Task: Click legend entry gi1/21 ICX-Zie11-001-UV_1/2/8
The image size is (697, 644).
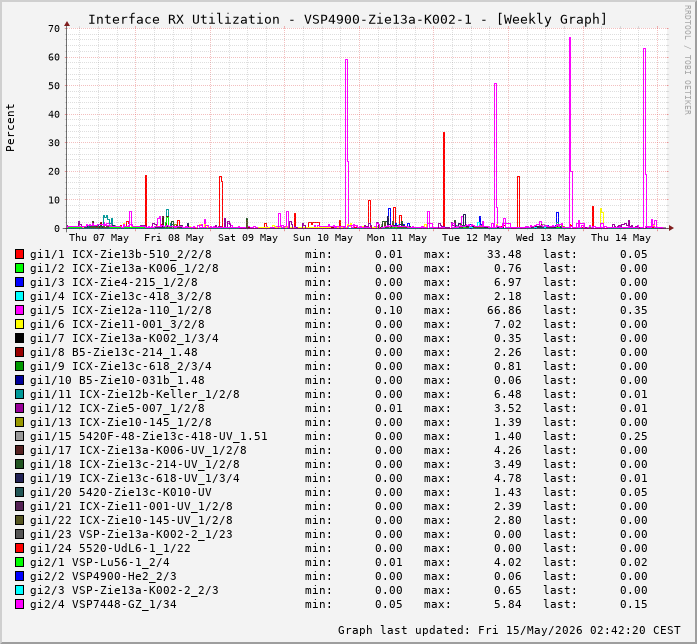Action: coord(131,506)
